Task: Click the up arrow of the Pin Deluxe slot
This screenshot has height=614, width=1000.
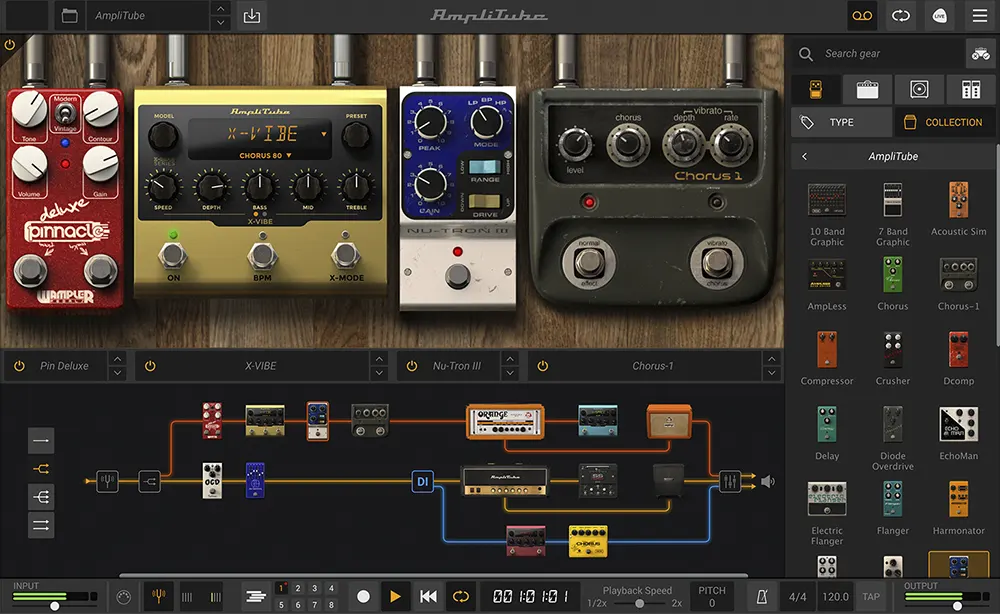Action: coord(117,359)
